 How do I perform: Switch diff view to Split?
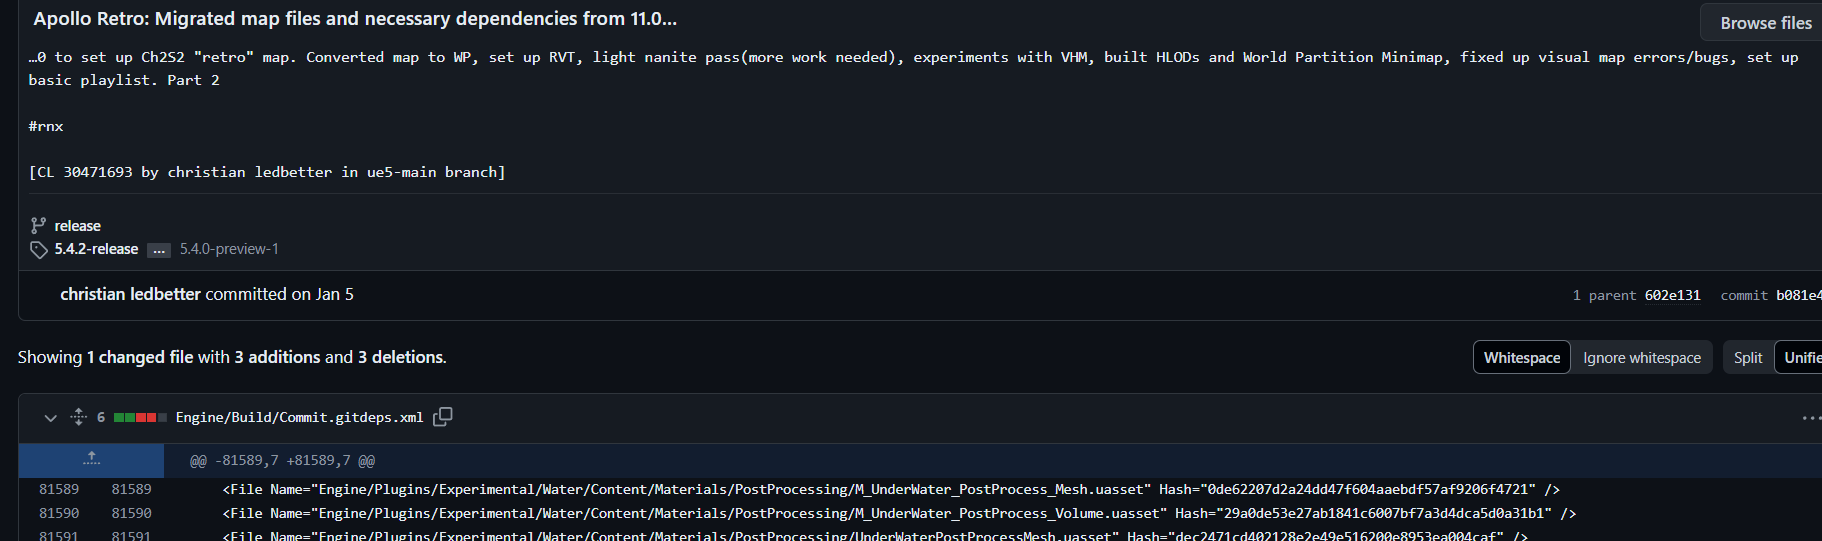1747,357
